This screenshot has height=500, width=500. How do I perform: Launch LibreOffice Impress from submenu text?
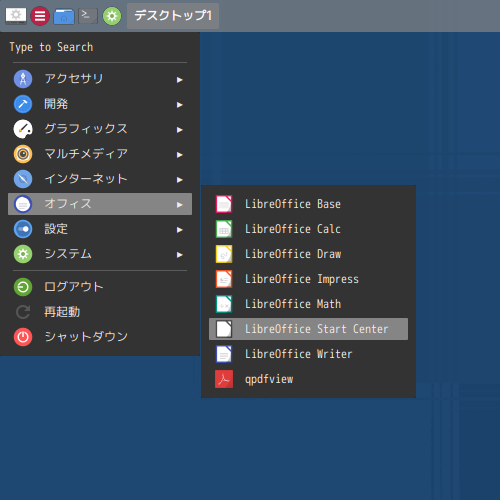(x=302, y=279)
